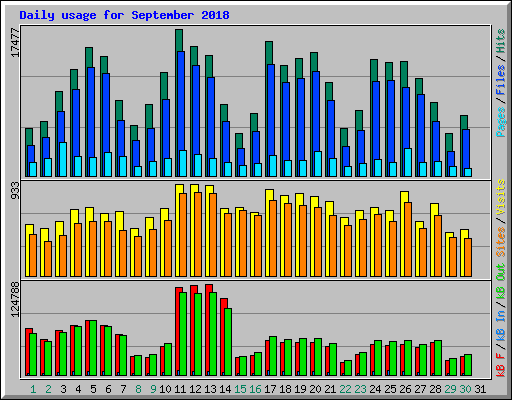Click day 8 on the x-axis

pyautogui.click(x=138, y=389)
